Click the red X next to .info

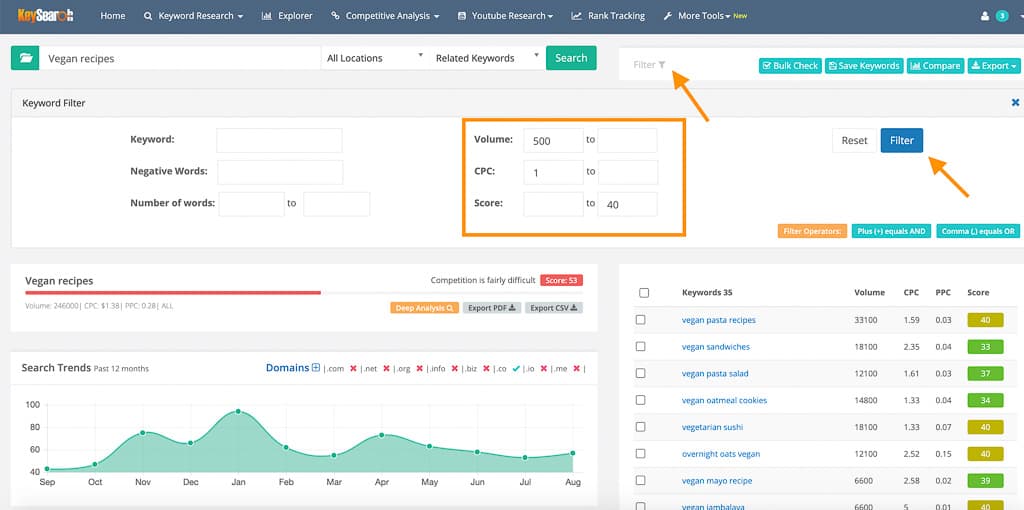coord(455,368)
